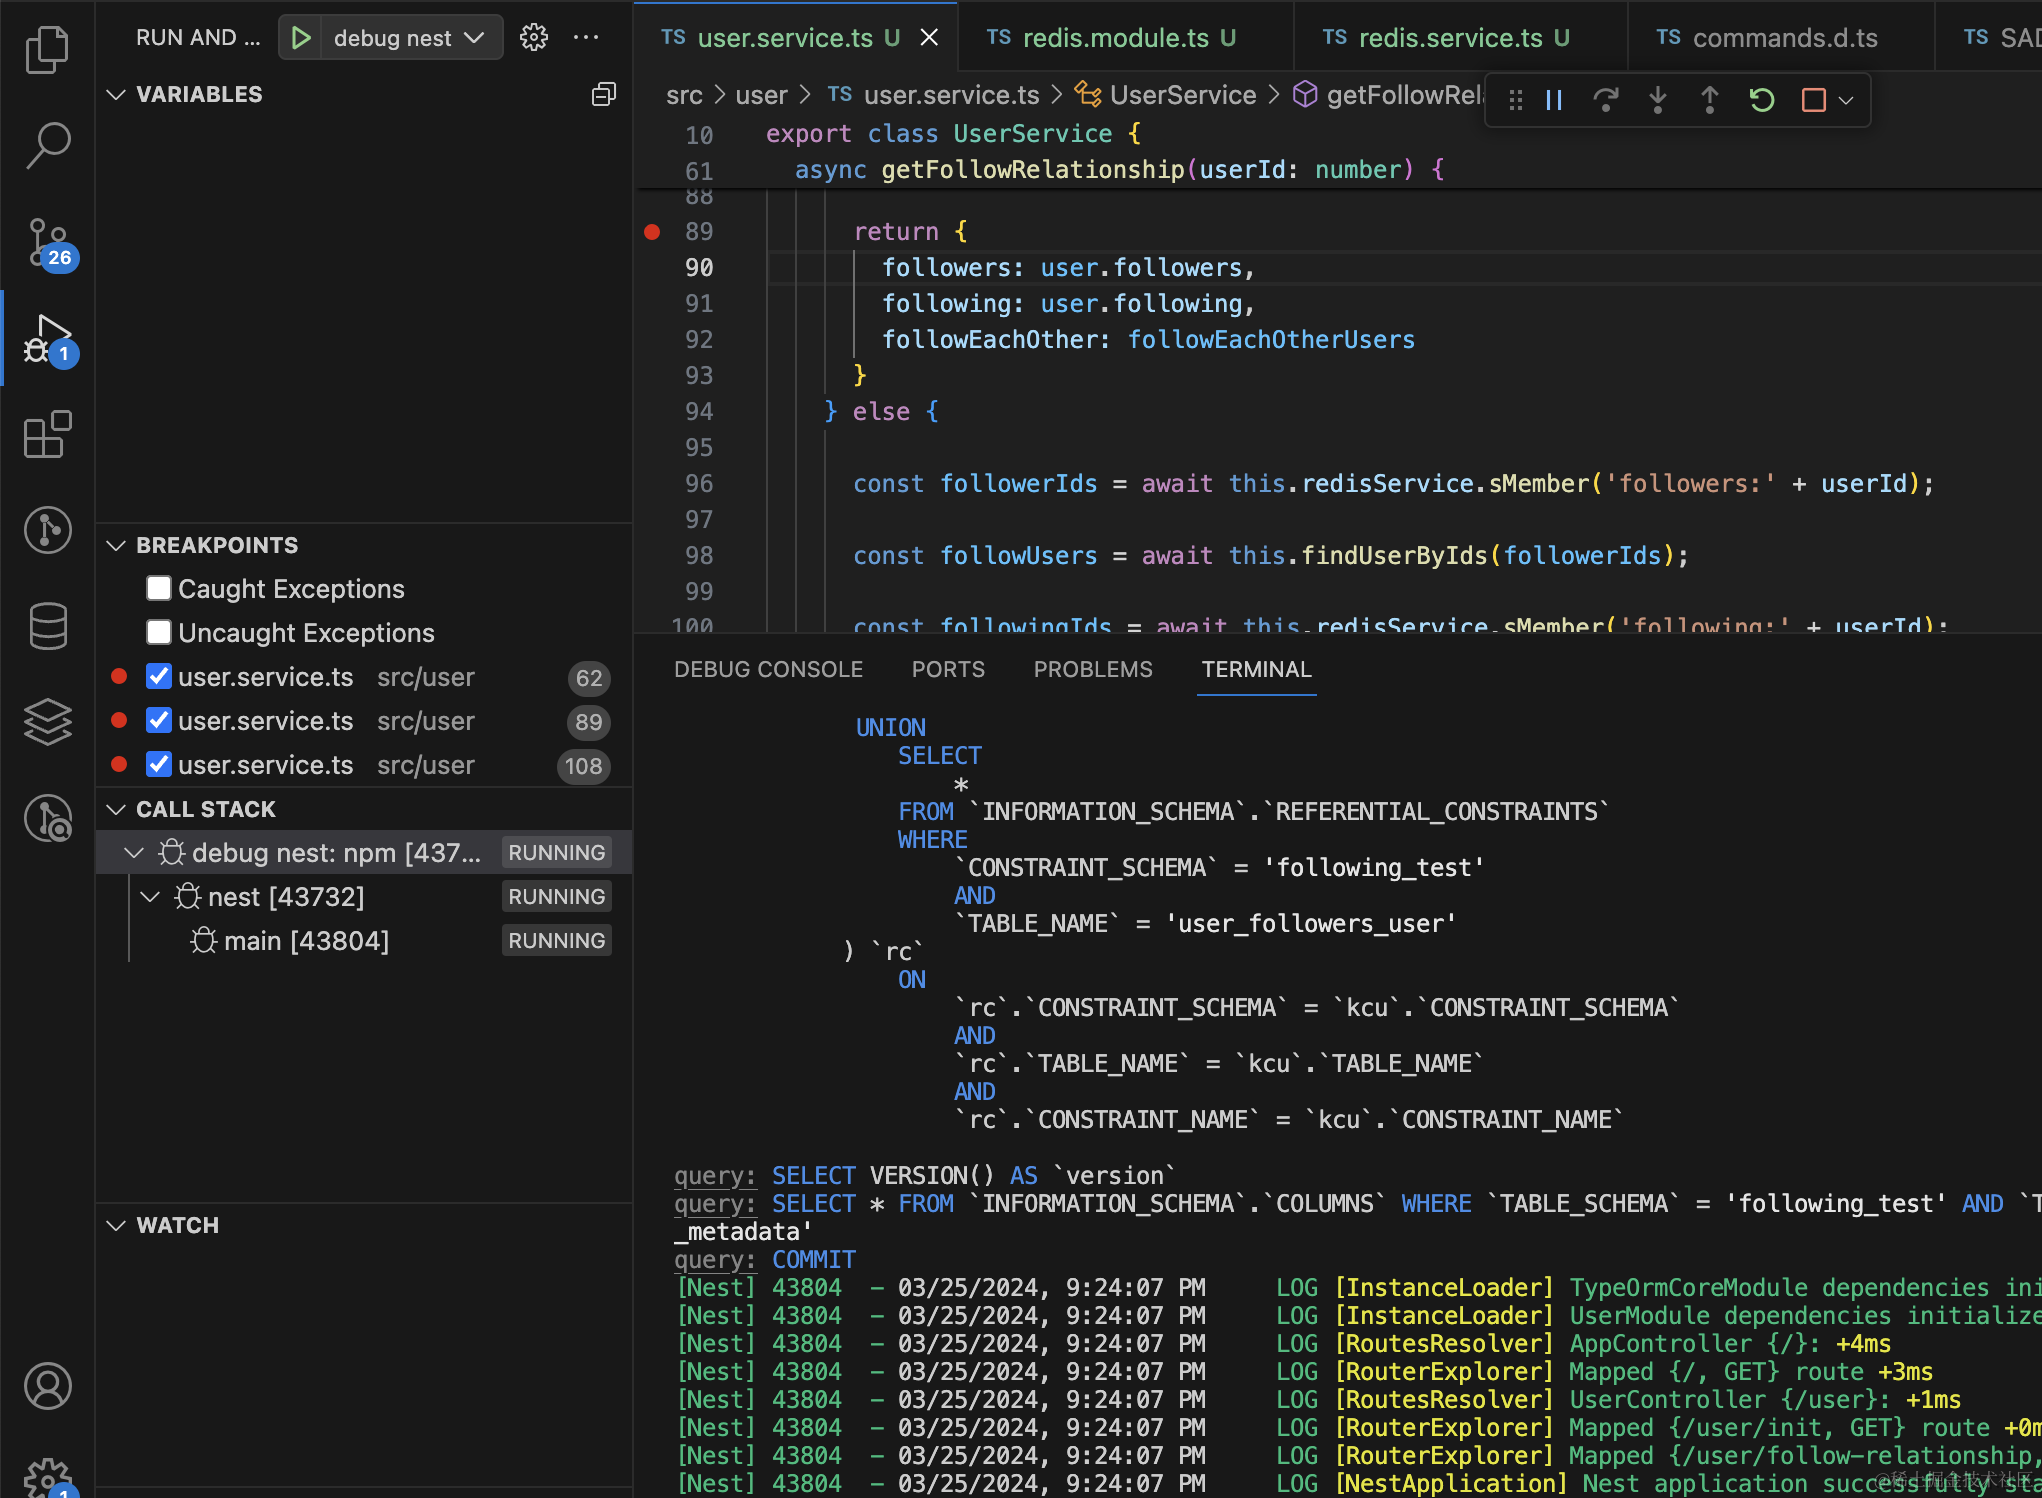2042x1498 pixels.
Task: Start debugging with the green play button
Action: click(300, 38)
